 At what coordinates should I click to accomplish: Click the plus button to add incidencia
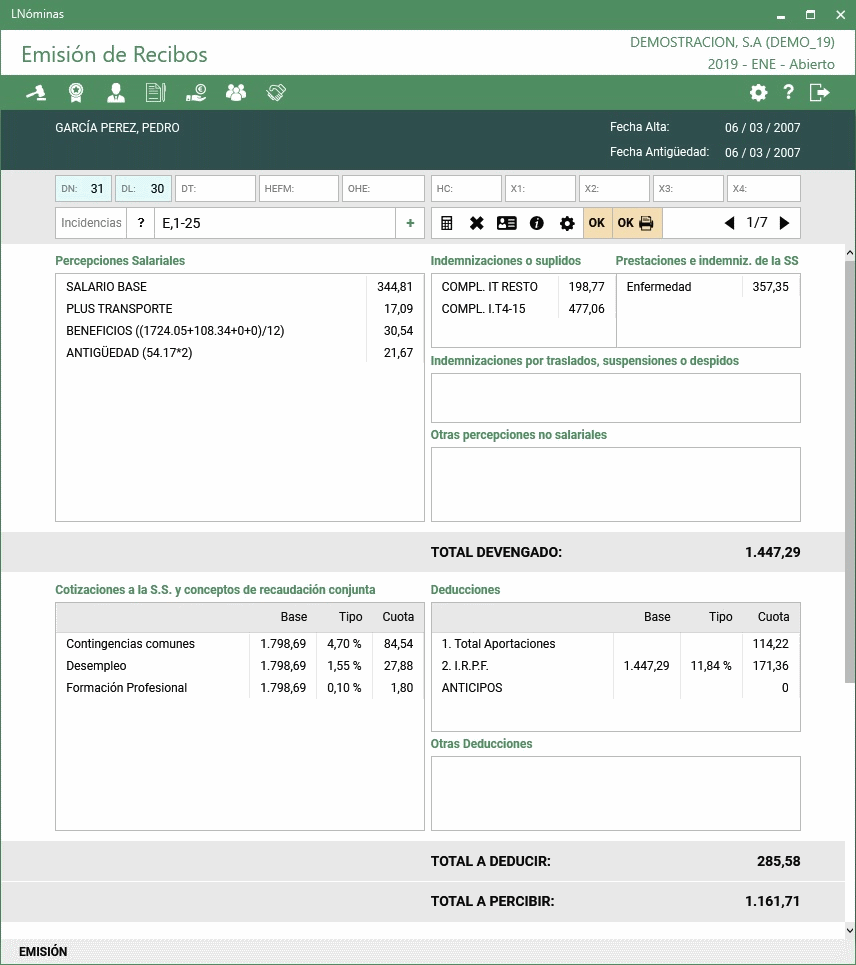[x=410, y=223]
